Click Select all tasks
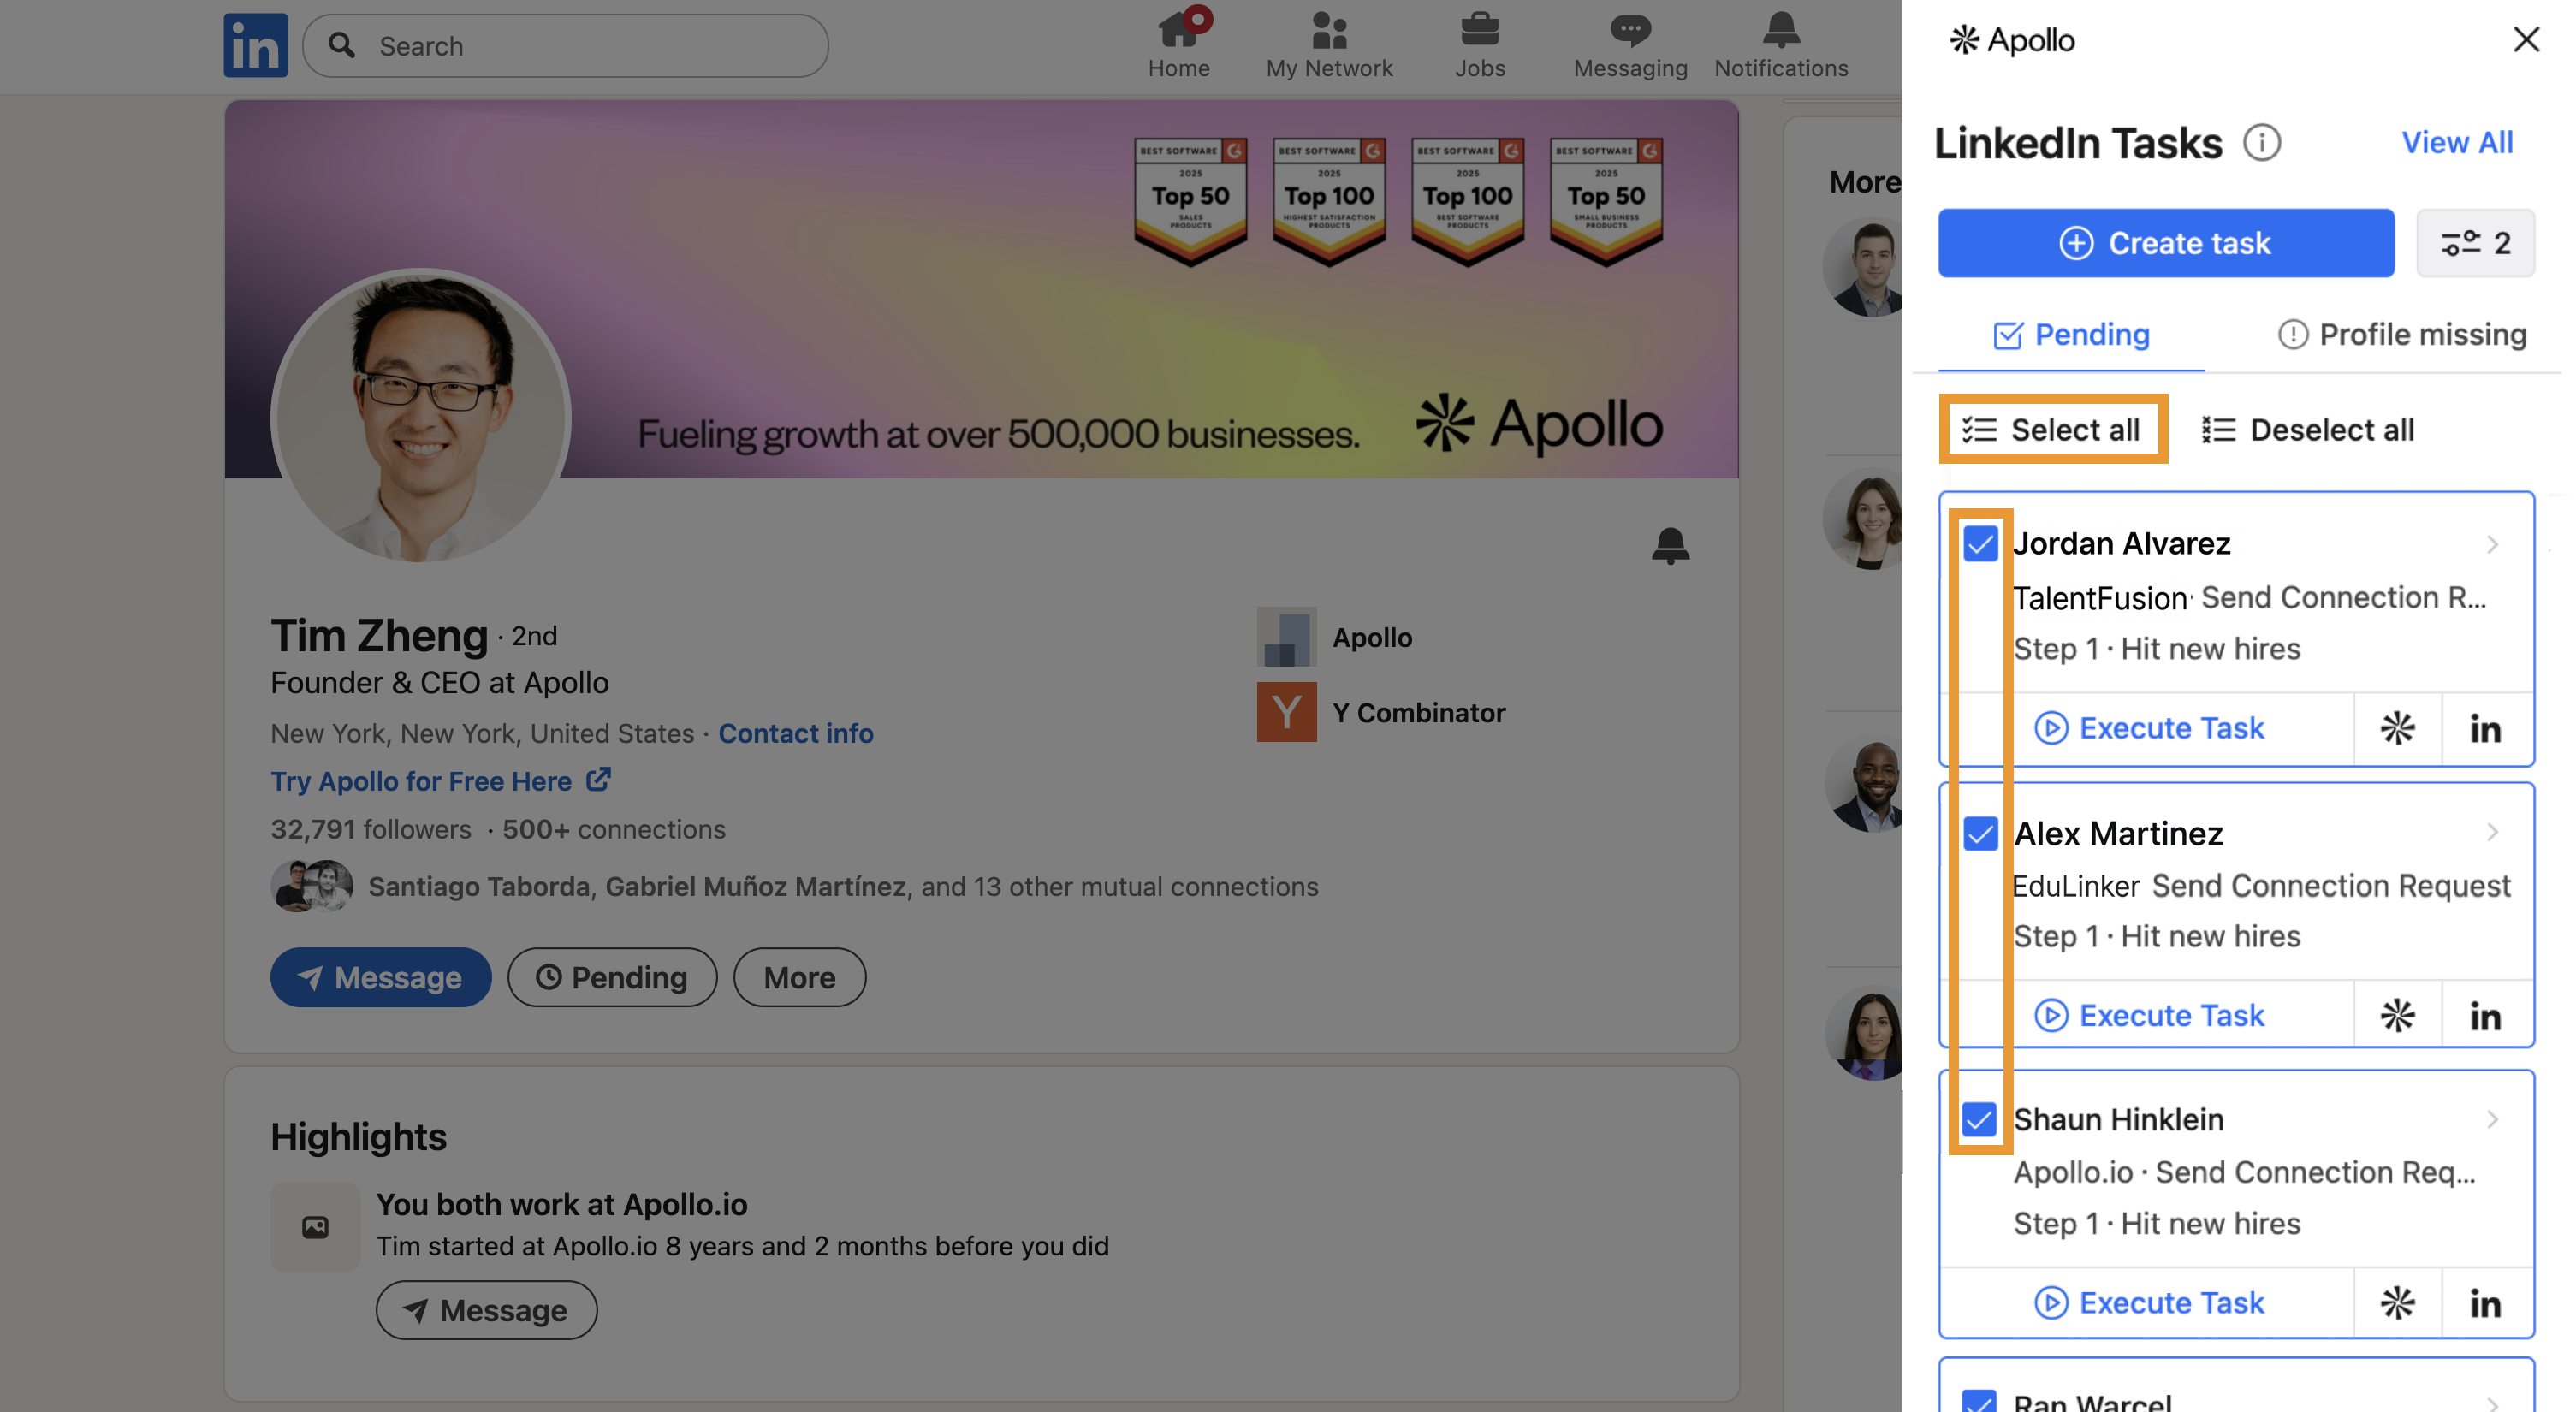The width and height of the screenshot is (2576, 1412). click(x=2052, y=430)
